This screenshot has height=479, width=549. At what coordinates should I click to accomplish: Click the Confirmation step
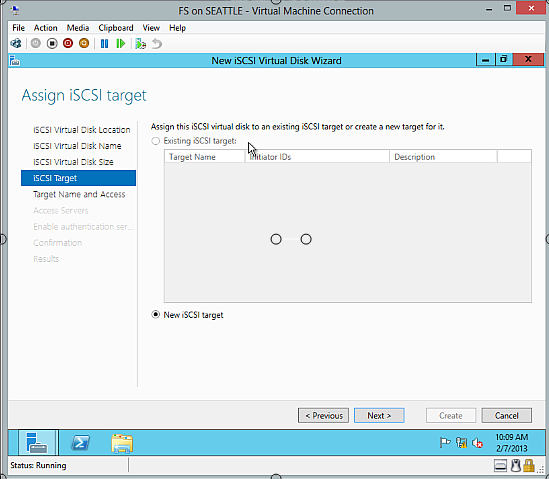(x=57, y=243)
